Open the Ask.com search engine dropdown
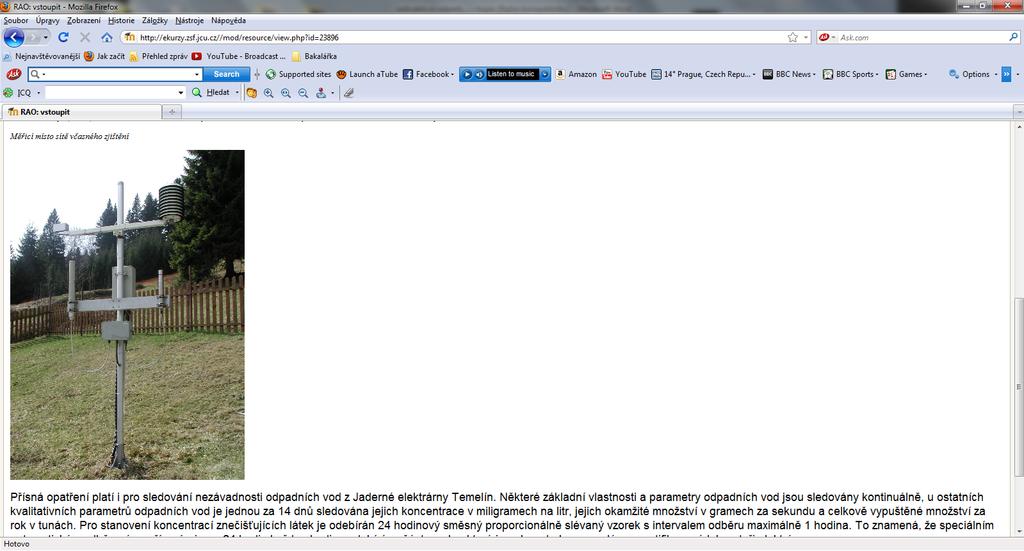The width and height of the screenshot is (1024, 551). point(833,38)
